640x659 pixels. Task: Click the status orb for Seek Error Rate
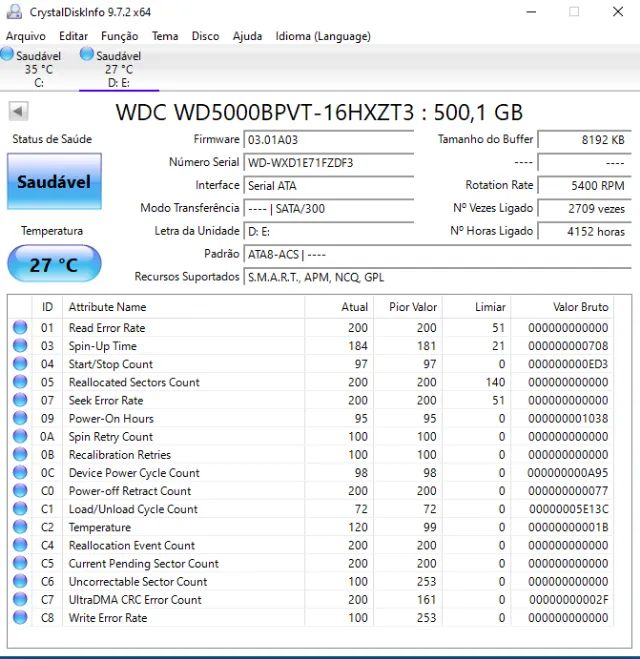pos(20,400)
